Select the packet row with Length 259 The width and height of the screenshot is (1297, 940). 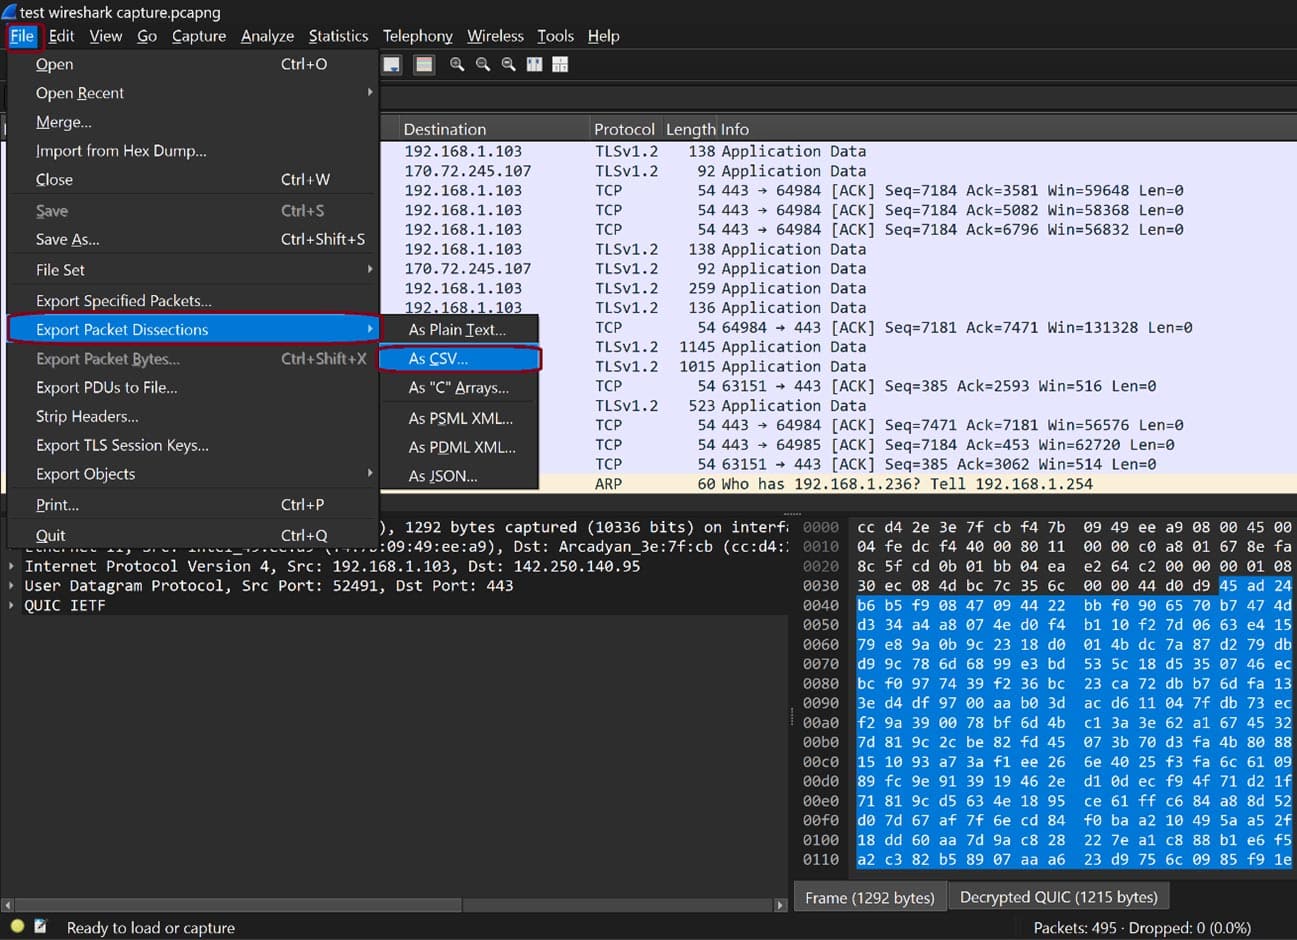pos(838,288)
